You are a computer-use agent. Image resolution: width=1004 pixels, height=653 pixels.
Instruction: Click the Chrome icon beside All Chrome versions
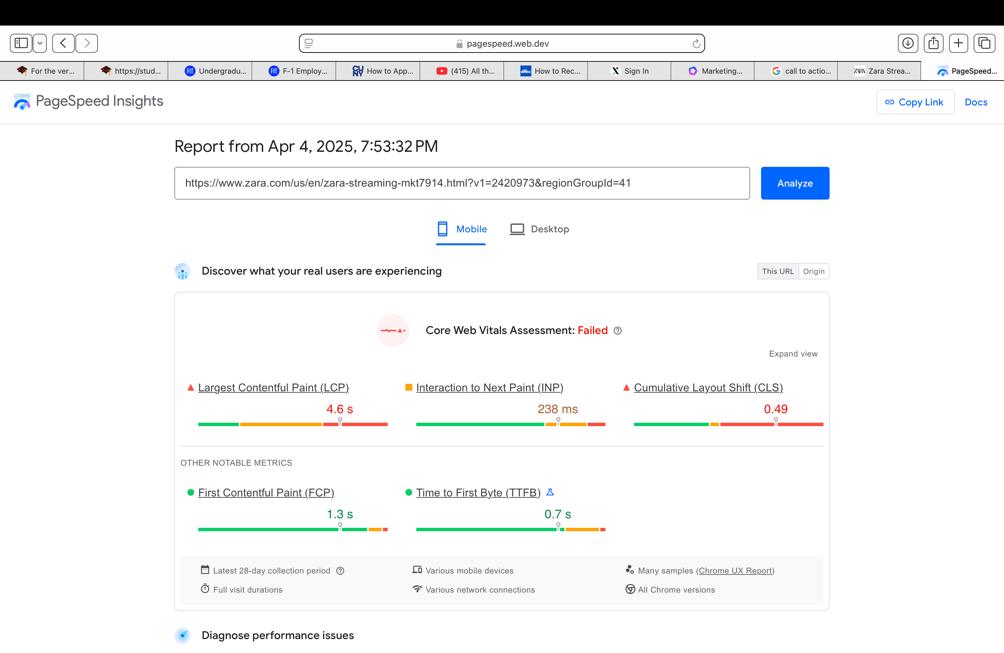pos(630,589)
